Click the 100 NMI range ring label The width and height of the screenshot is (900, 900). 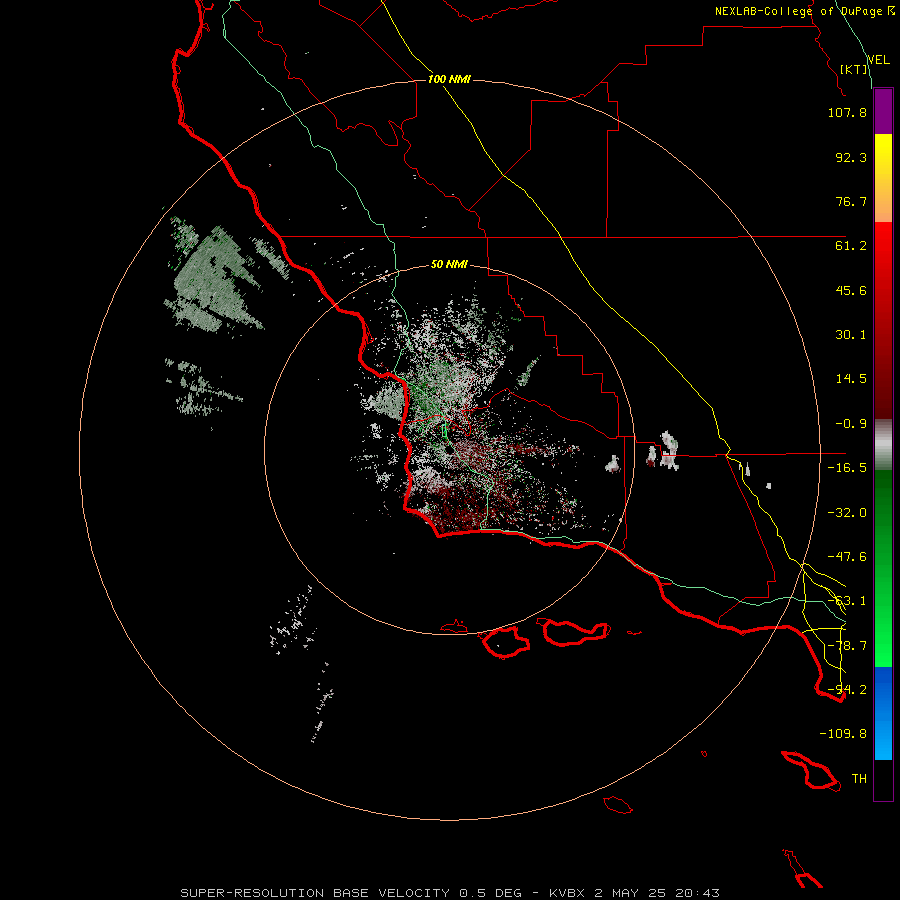tap(449, 79)
